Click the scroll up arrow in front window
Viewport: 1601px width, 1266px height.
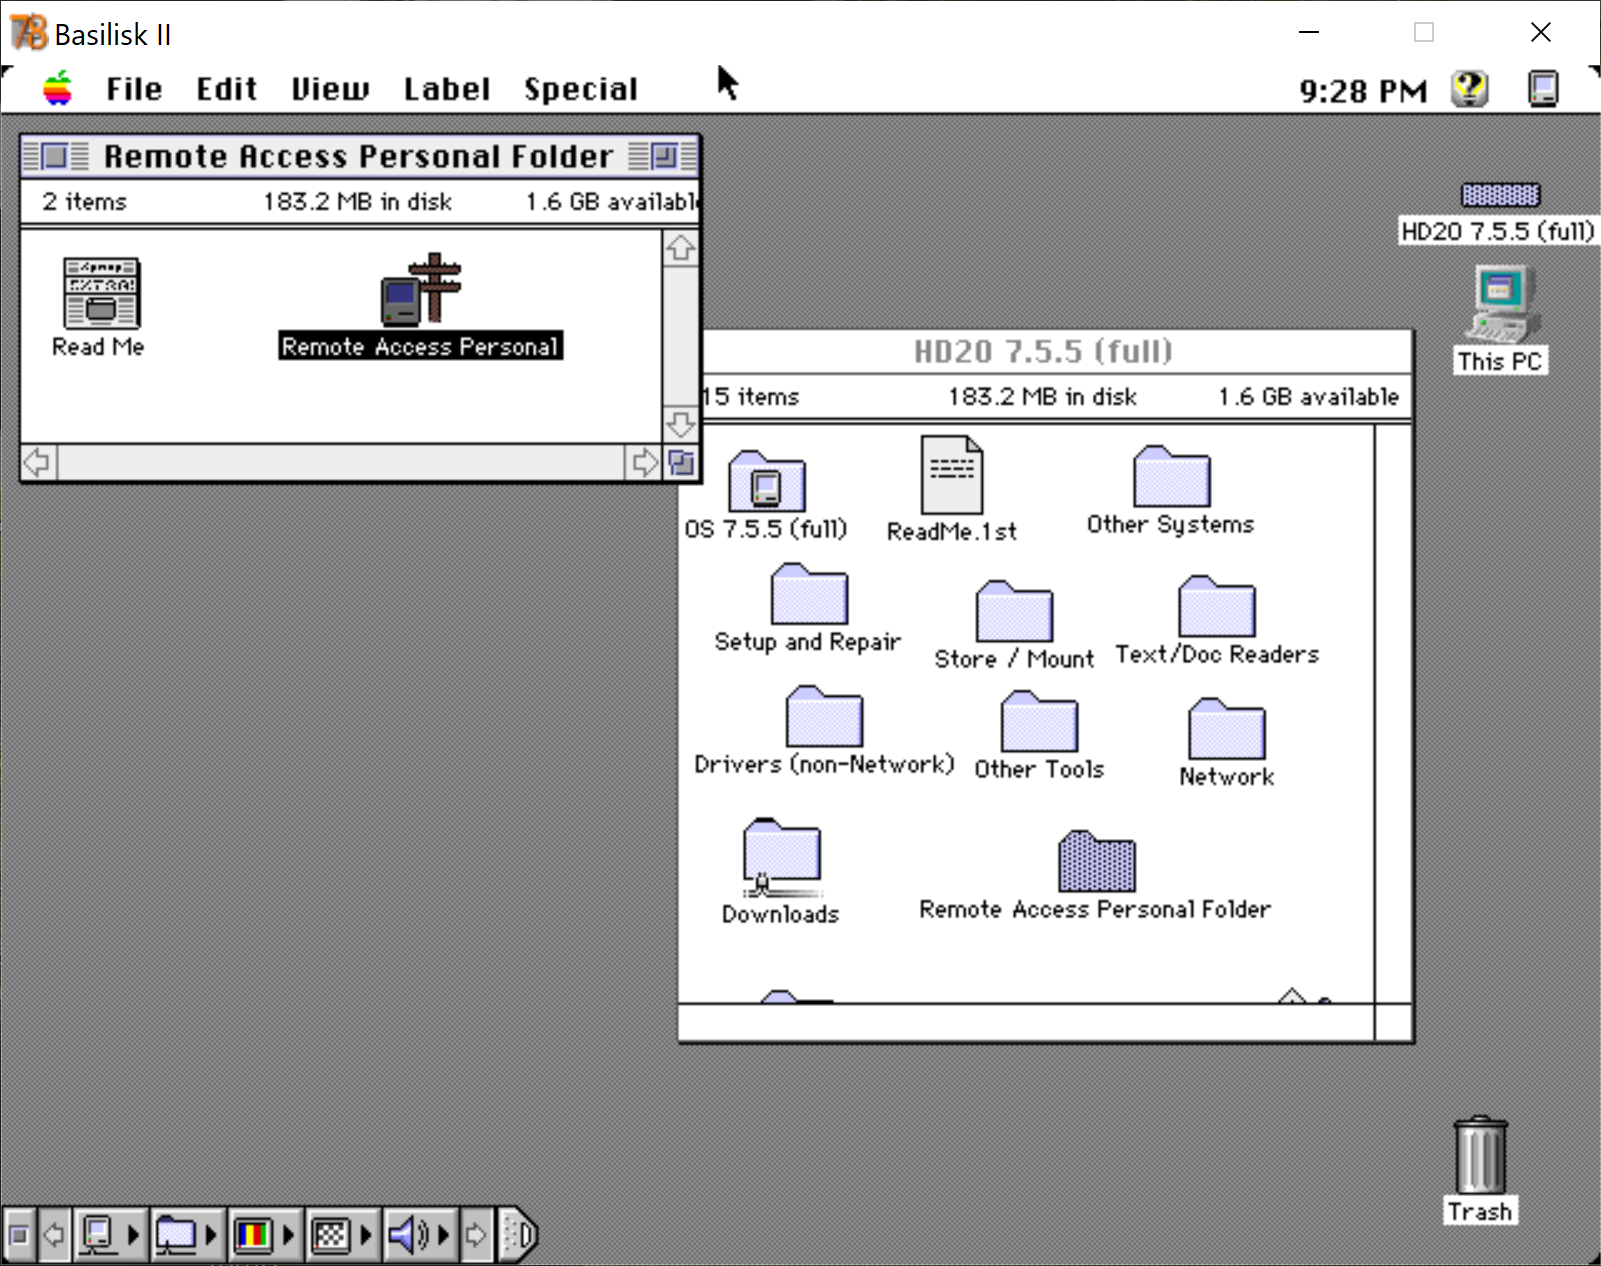[x=680, y=248]
